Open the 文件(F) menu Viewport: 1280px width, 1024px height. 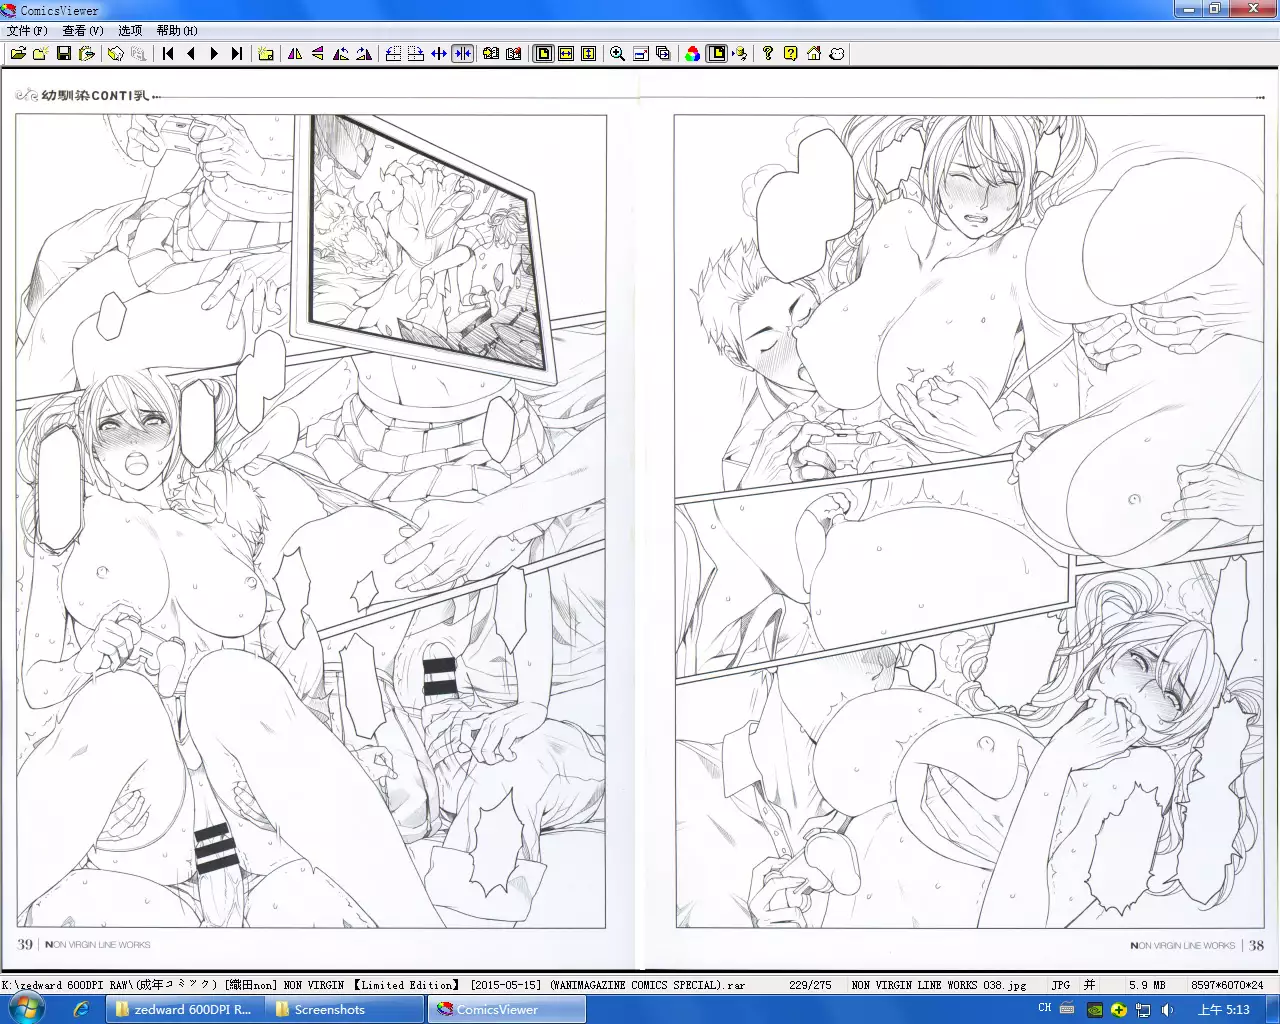[x=27, y=31]
